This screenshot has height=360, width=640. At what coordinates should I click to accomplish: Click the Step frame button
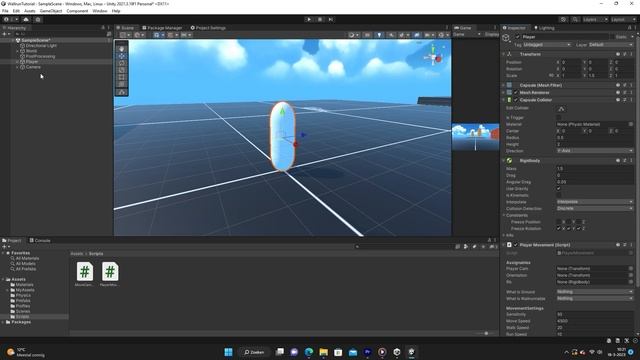pyautogui.click(x=331, y=19)
